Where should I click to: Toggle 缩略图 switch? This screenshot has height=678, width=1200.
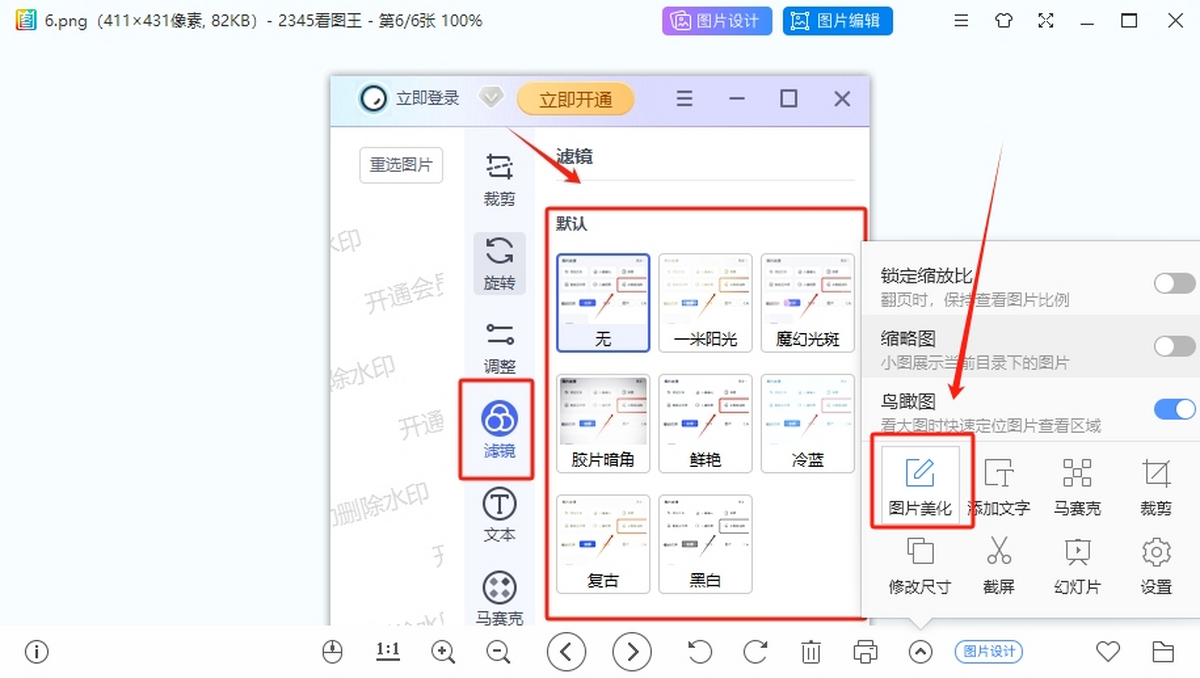click(x=1174, y=346)
